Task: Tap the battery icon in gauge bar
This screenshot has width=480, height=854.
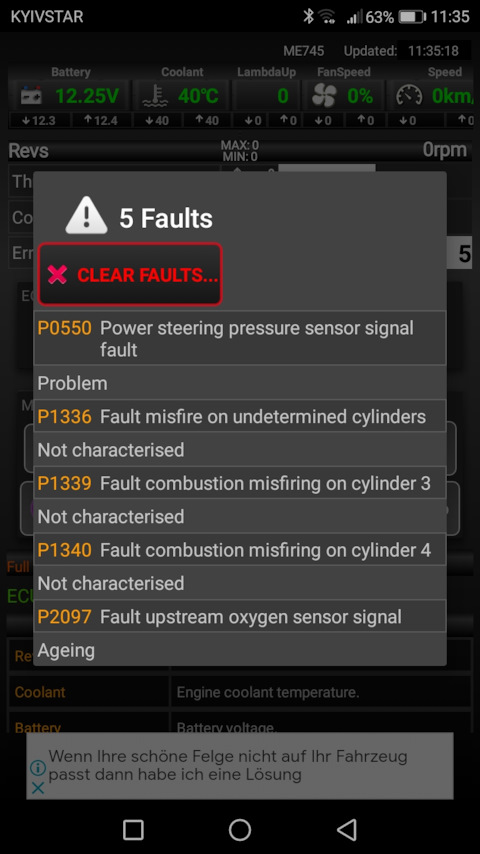Action: (x=31, y=96)
